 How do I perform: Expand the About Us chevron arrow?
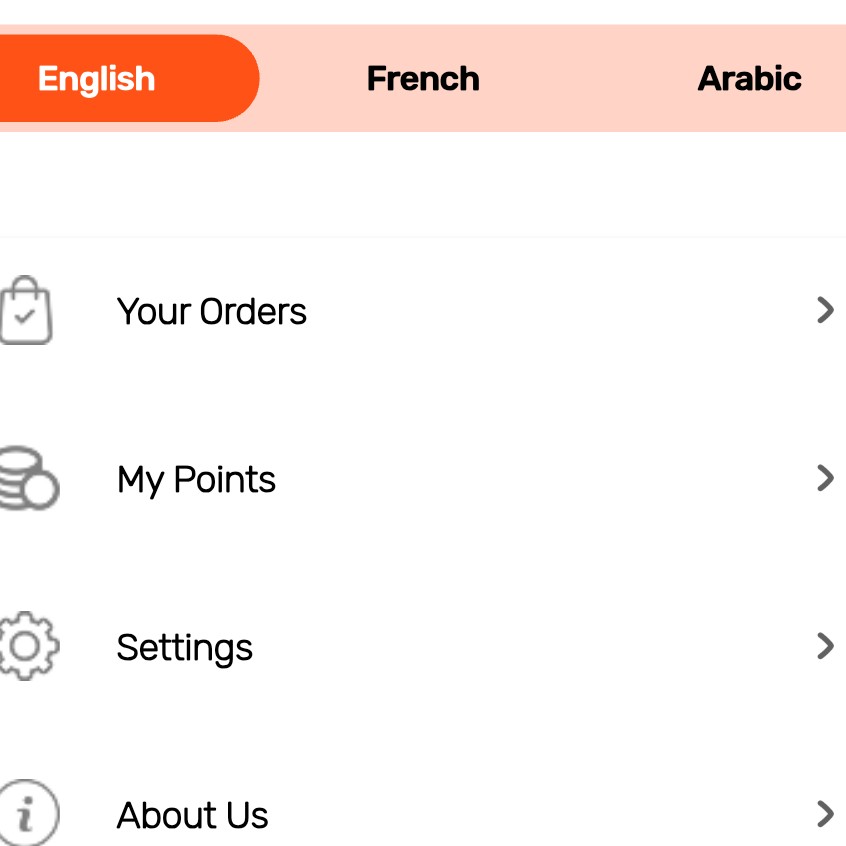coord(825,814)
